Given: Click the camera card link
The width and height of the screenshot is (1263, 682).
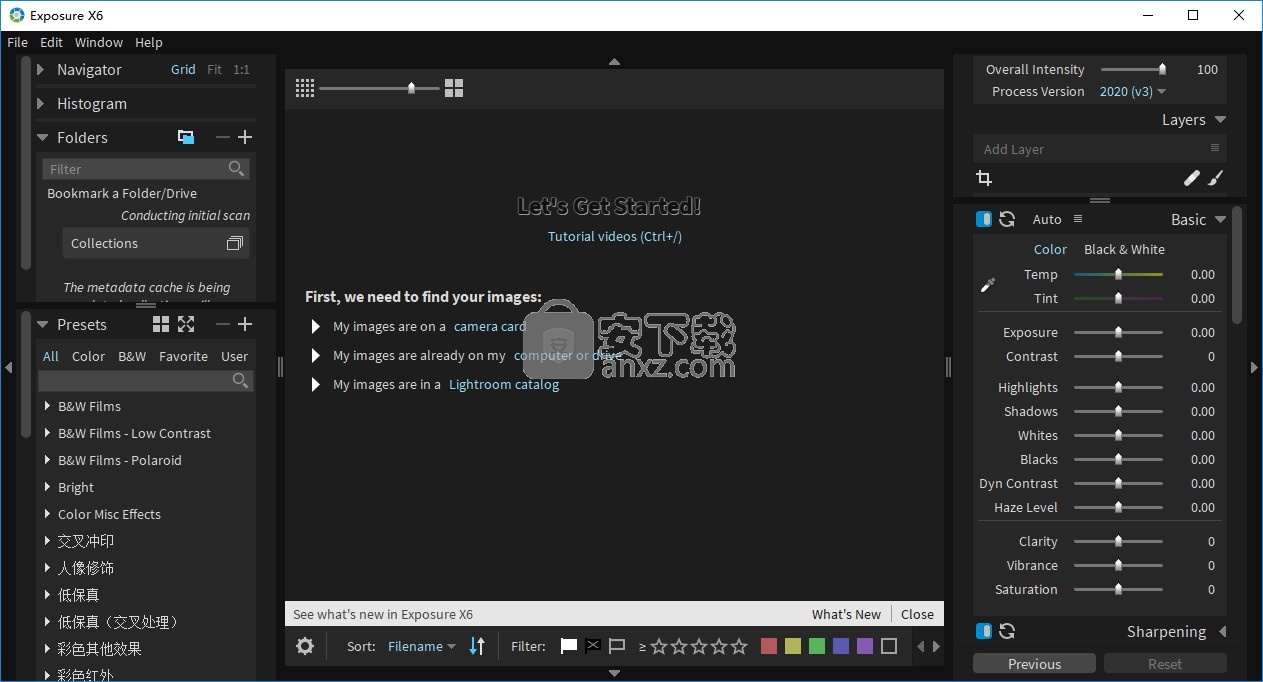Looking at the screenshot, I should click(490, 326).
